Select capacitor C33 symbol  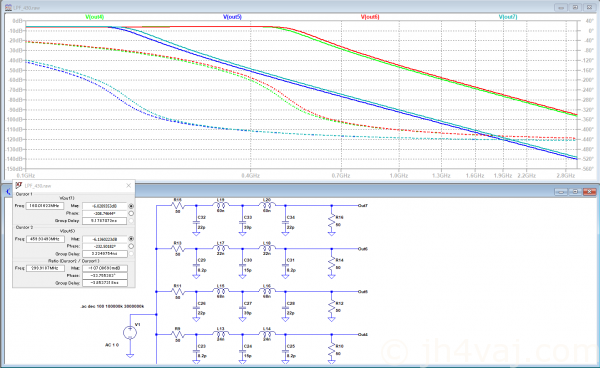point(242,223)
